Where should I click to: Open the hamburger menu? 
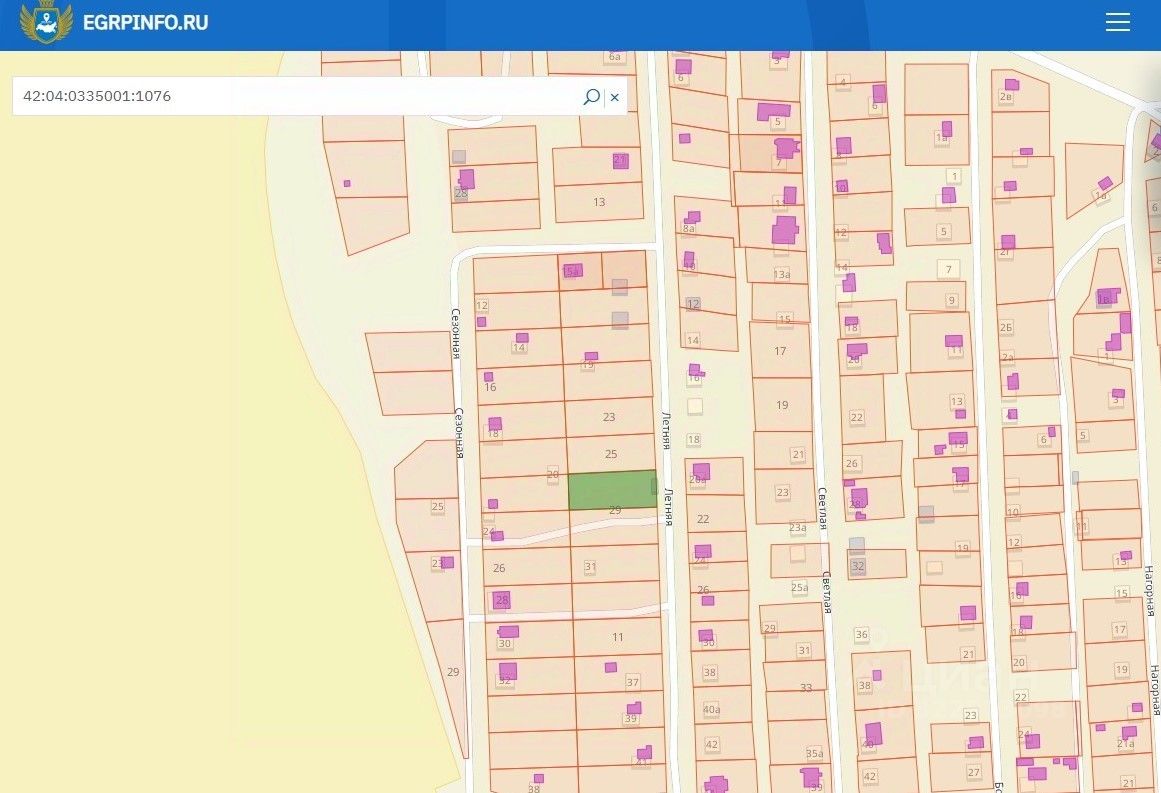pos(1117,22)
